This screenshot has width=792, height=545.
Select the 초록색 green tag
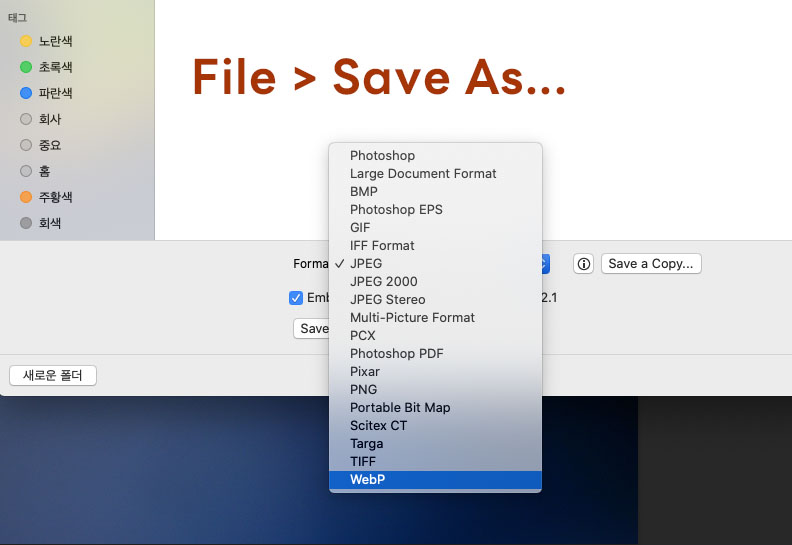point(46,67)
